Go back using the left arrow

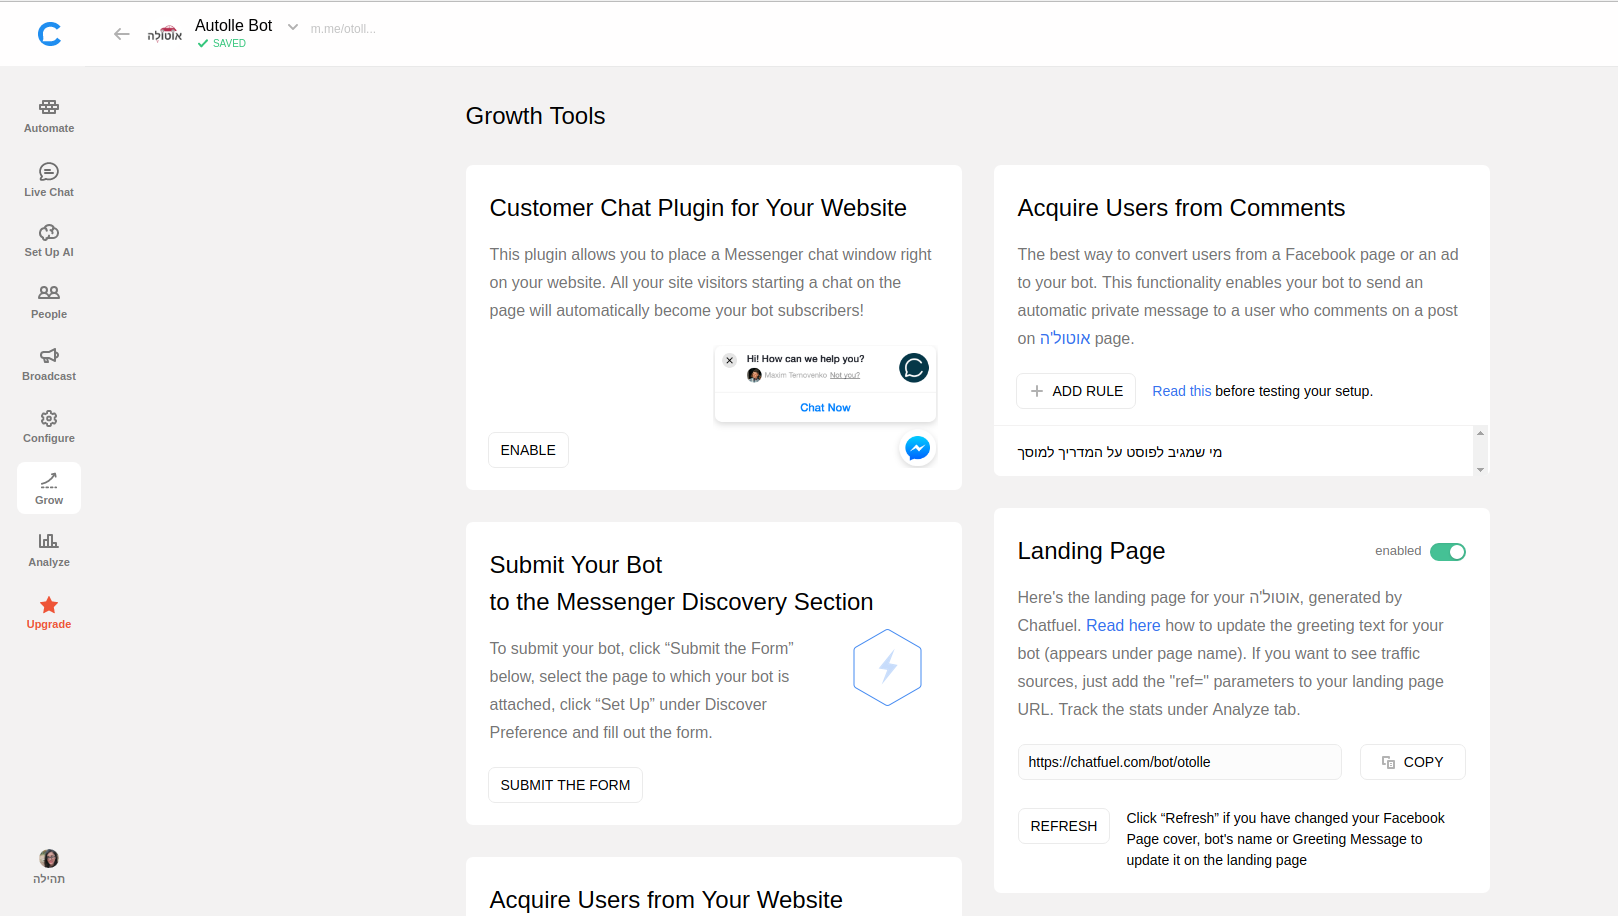122,34
